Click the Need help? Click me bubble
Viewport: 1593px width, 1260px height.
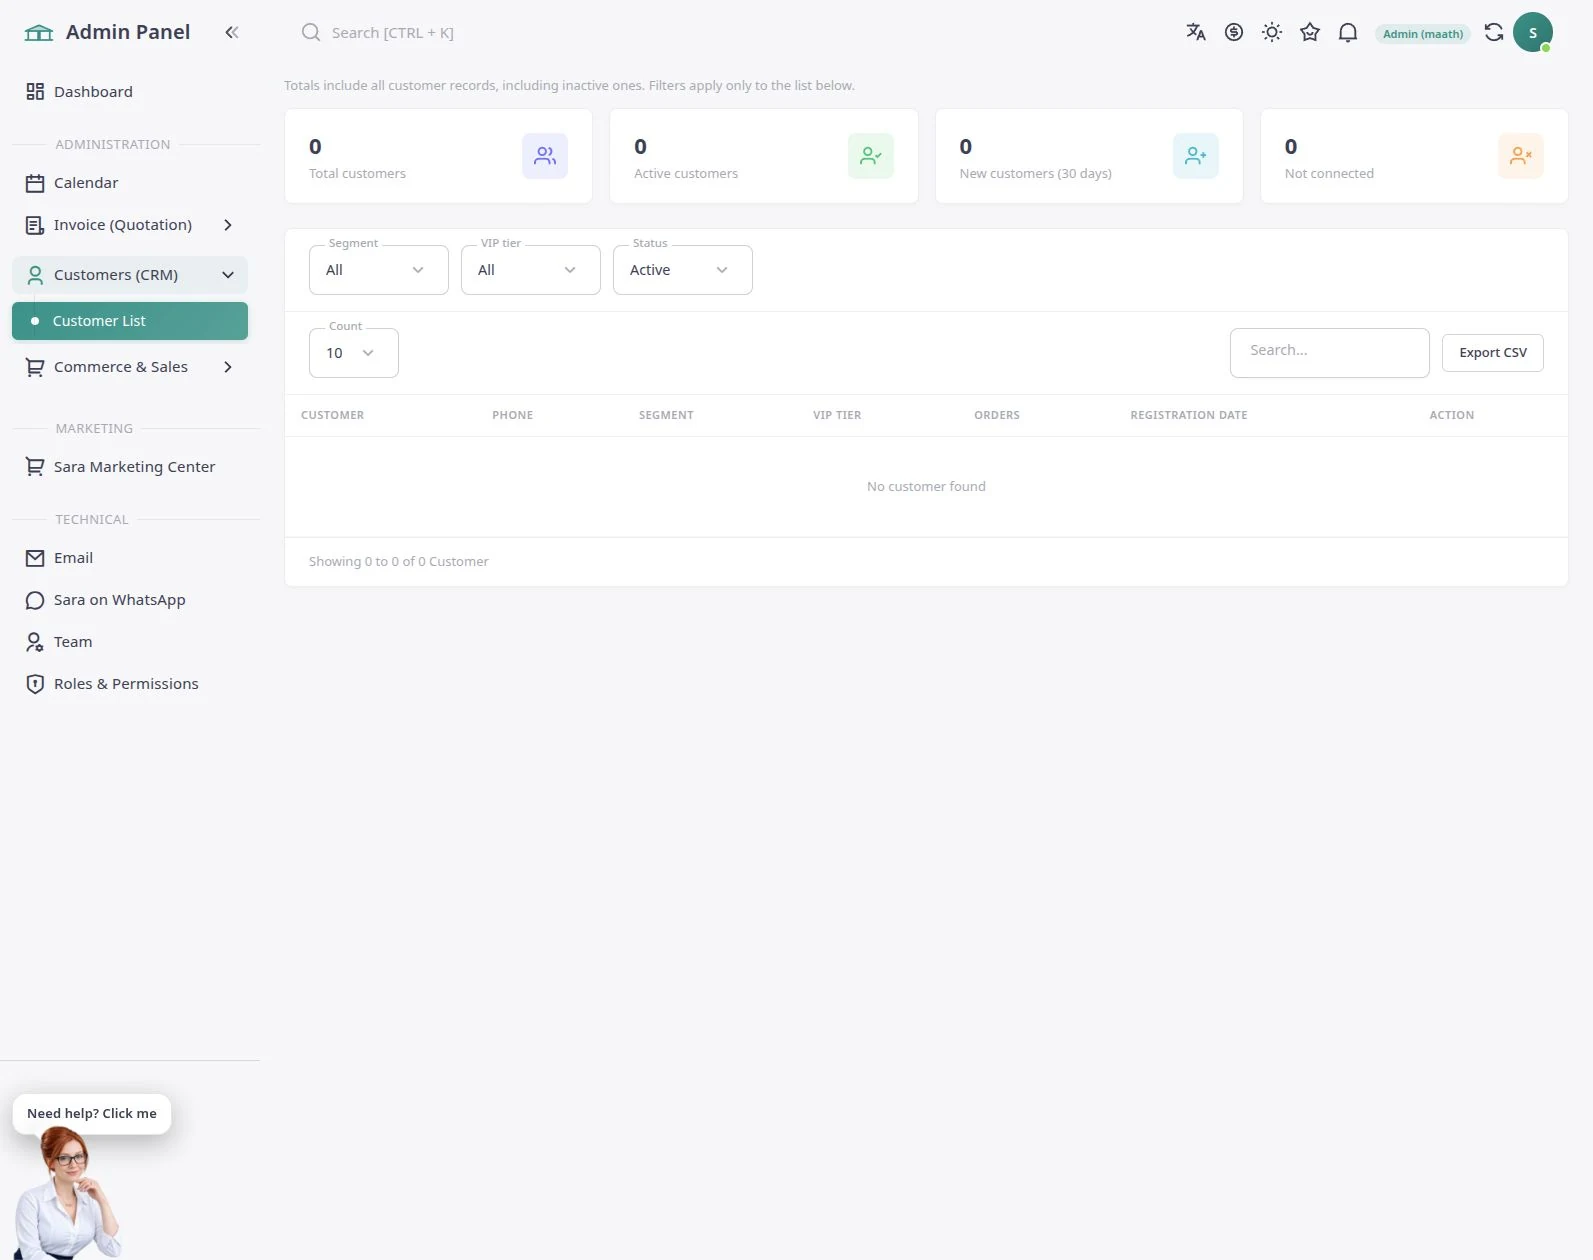click(x=92, y=1114)
